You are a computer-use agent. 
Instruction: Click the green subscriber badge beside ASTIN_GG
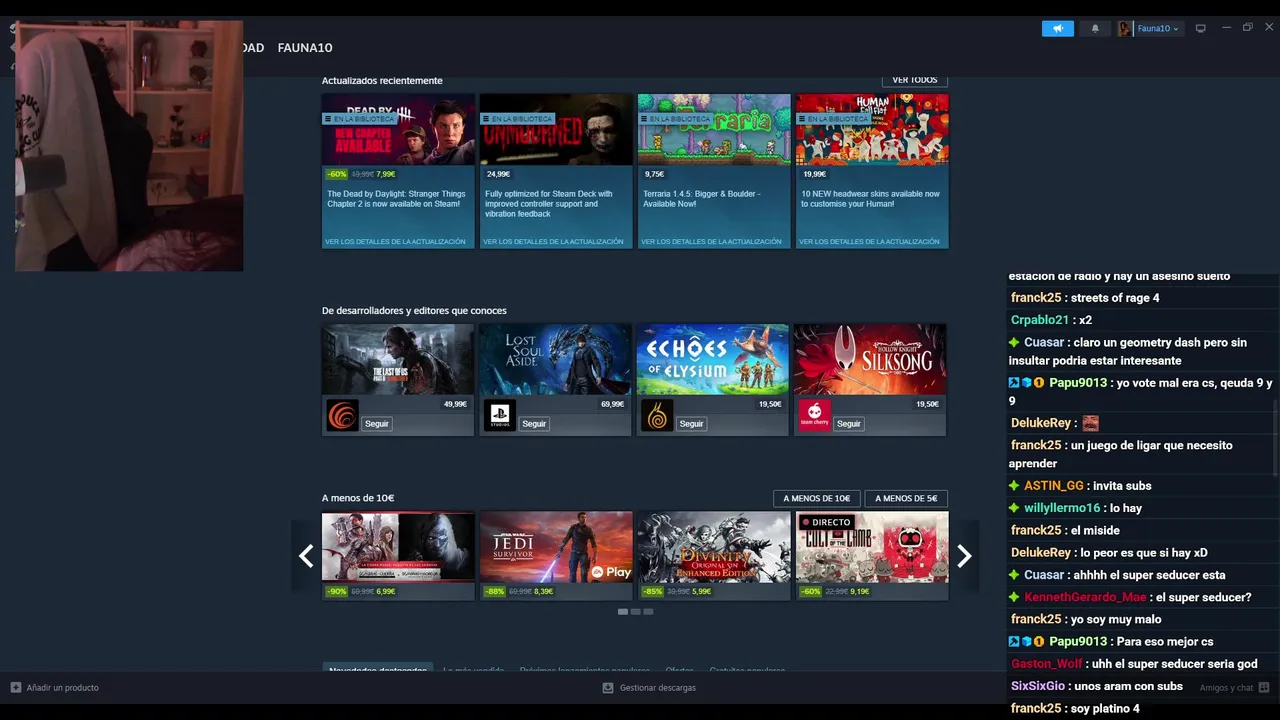[x=1015, y=486]
